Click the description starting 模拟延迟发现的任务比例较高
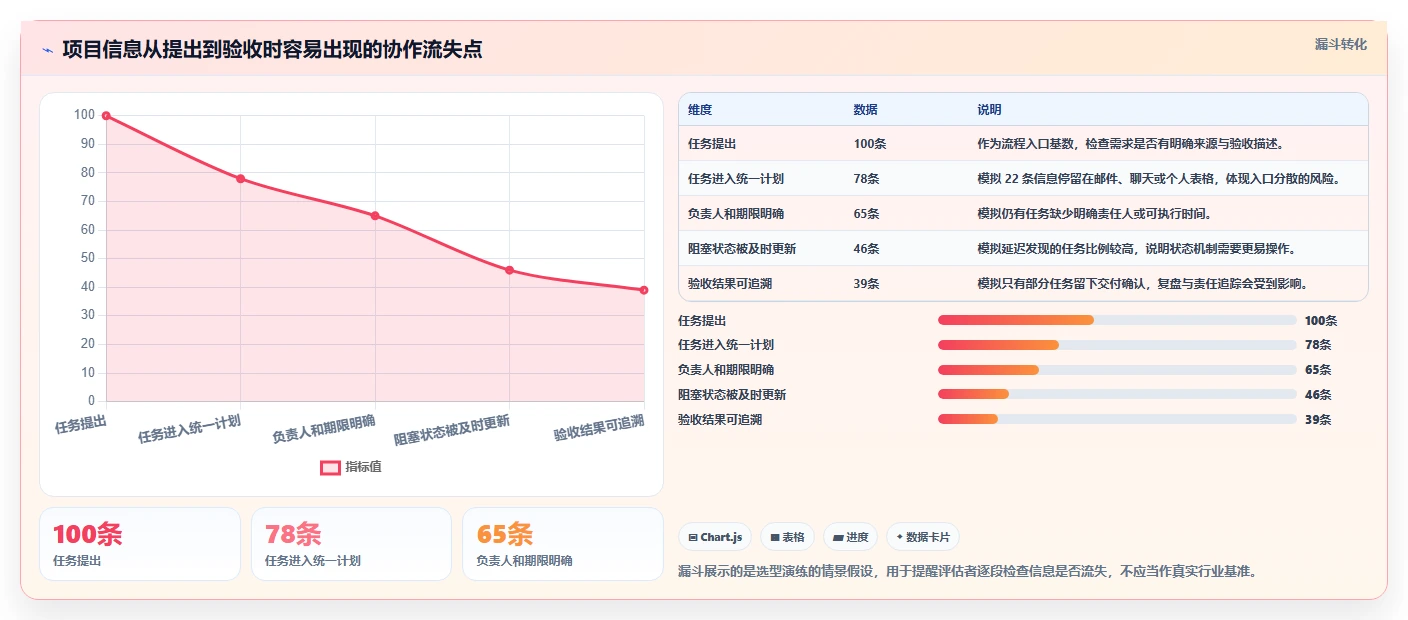 pos(1138,249)
